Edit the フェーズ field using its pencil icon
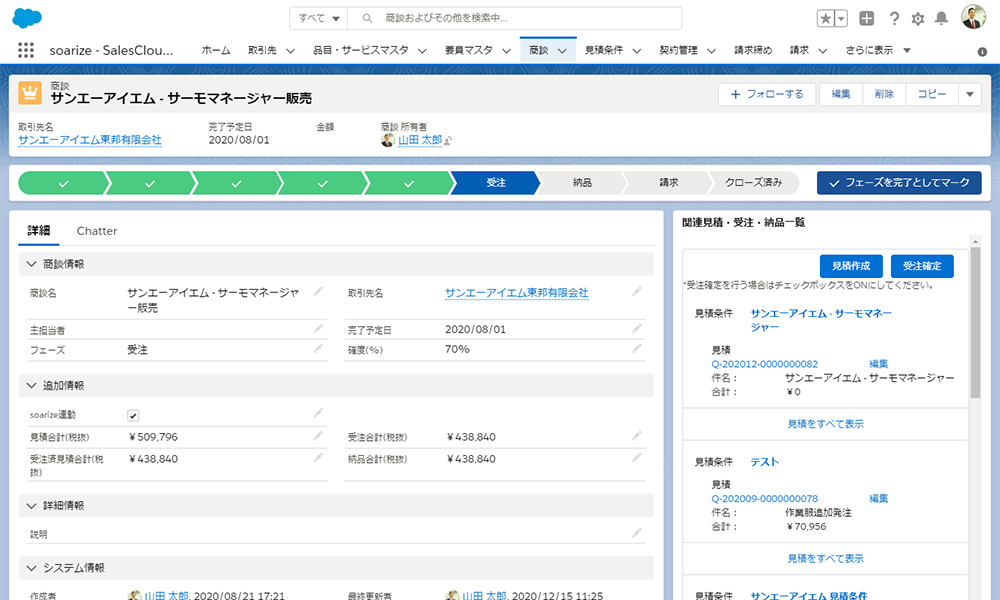The height and width of the screenshot is (600, 1000). 318,348
